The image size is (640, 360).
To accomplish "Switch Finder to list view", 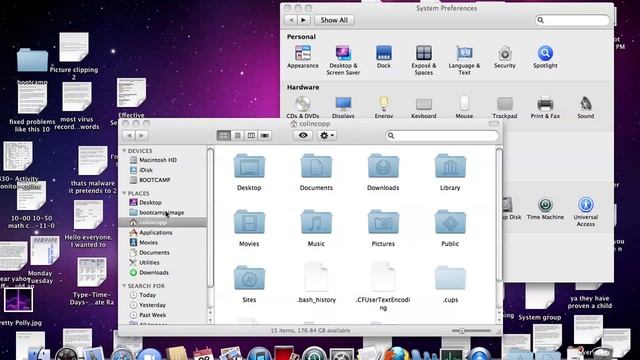I will coord(237,136).
